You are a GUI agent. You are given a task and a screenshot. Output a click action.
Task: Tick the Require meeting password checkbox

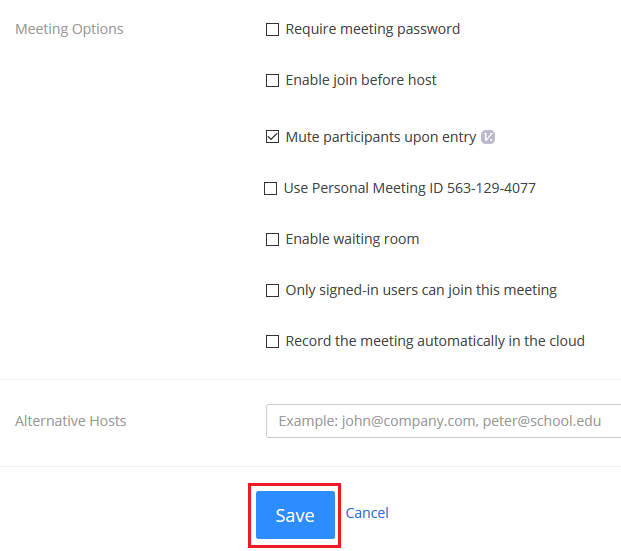tap(272, 30)
